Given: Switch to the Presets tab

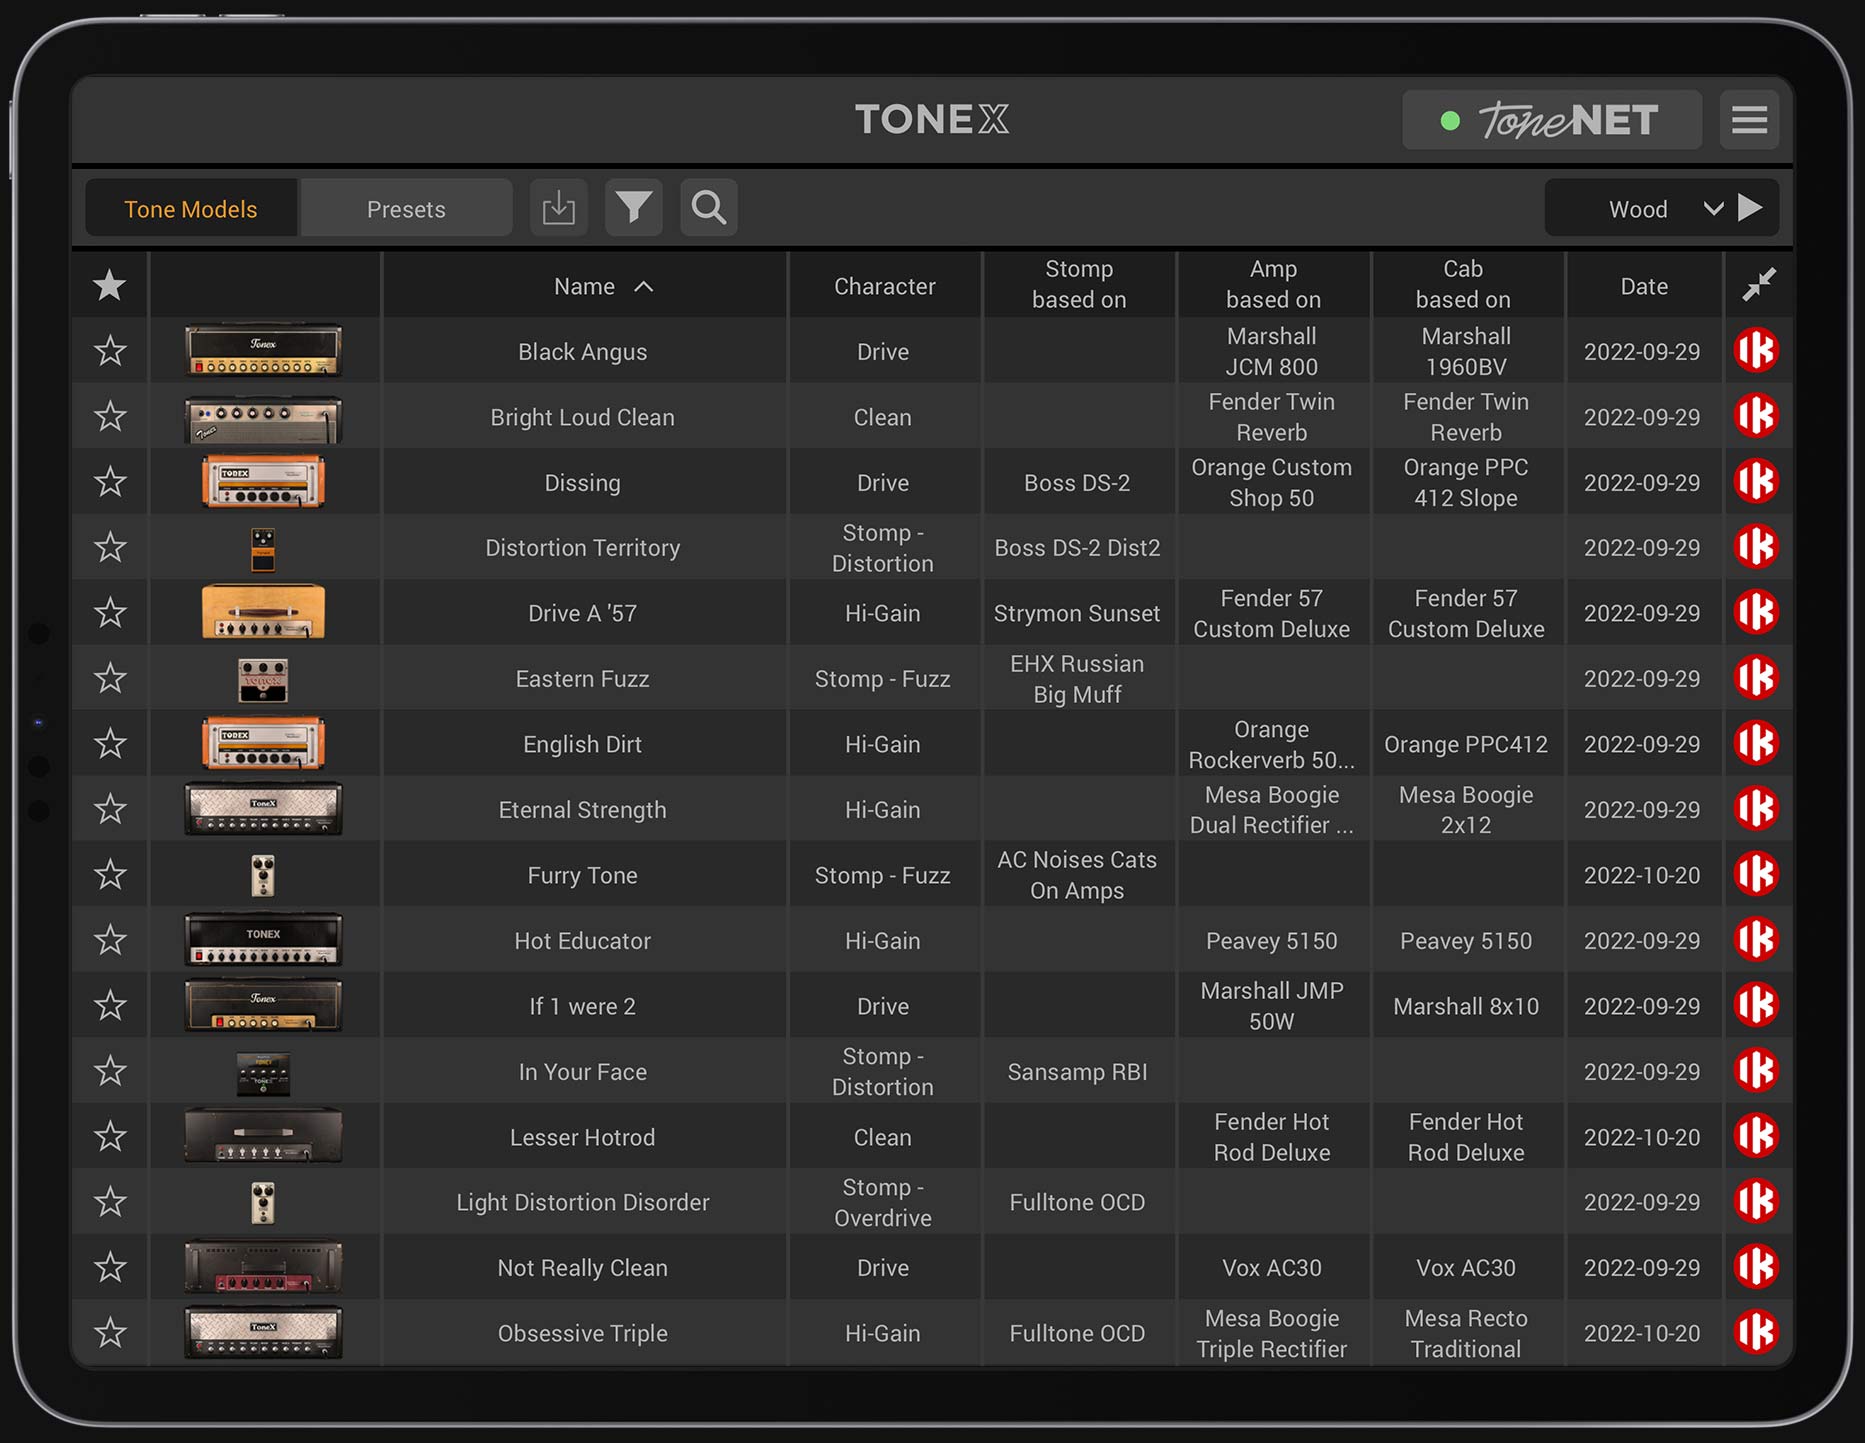Looking at the screenshot, I should 406,208.
